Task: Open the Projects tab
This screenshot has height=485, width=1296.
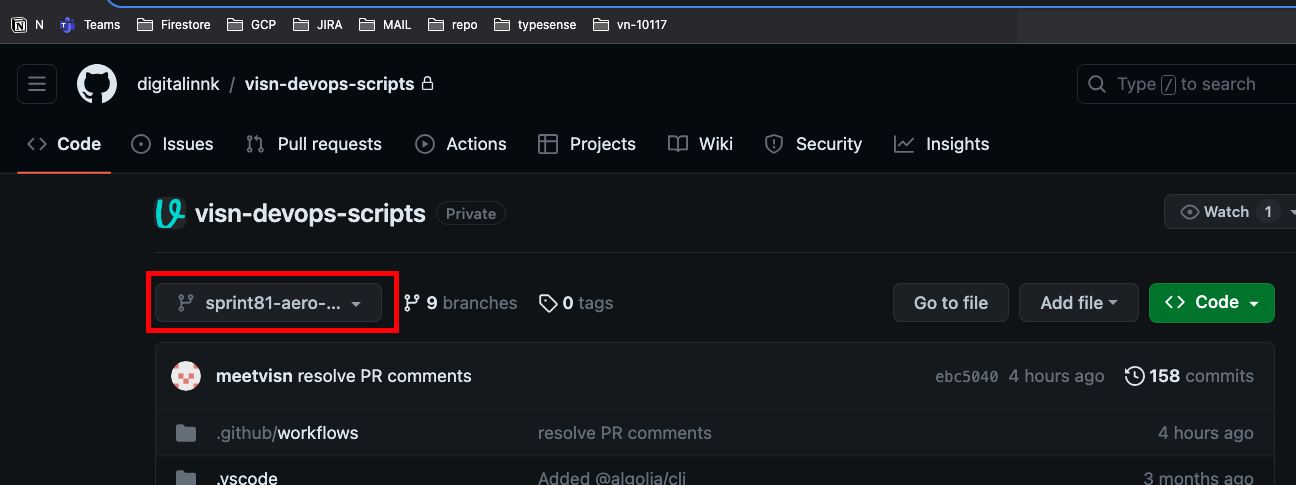Action: tap(587, 144)
